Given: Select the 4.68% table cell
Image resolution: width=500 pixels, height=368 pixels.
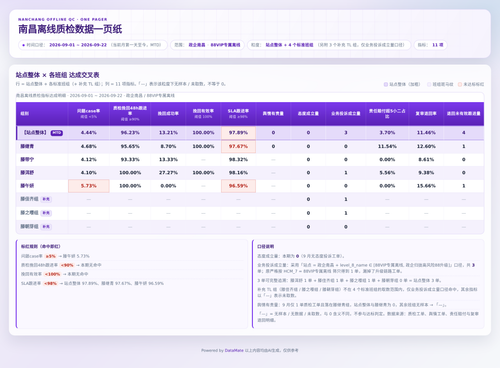Looking at the screenshot, I should (x=89, y=146).
